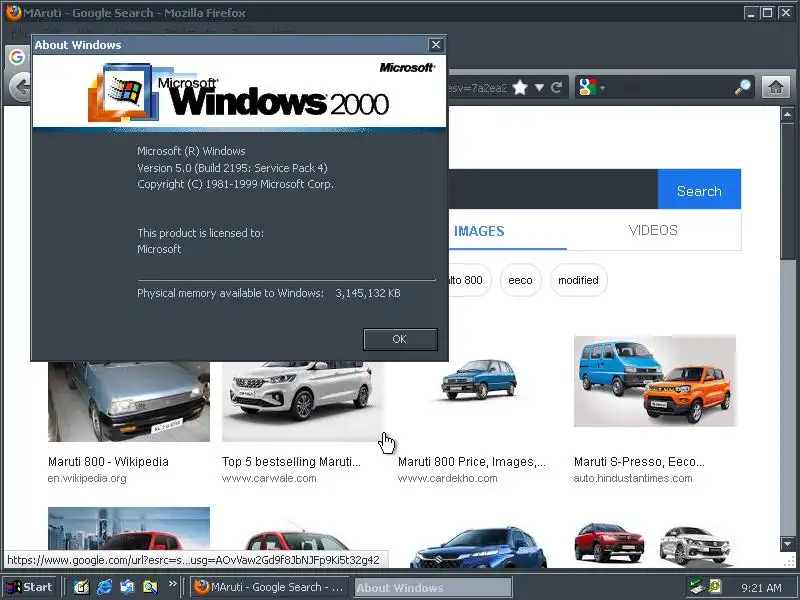Viewport: 800px width, 600px height.
Task: Click the blue van and orange car thumbnail
Action: [655, 381]
